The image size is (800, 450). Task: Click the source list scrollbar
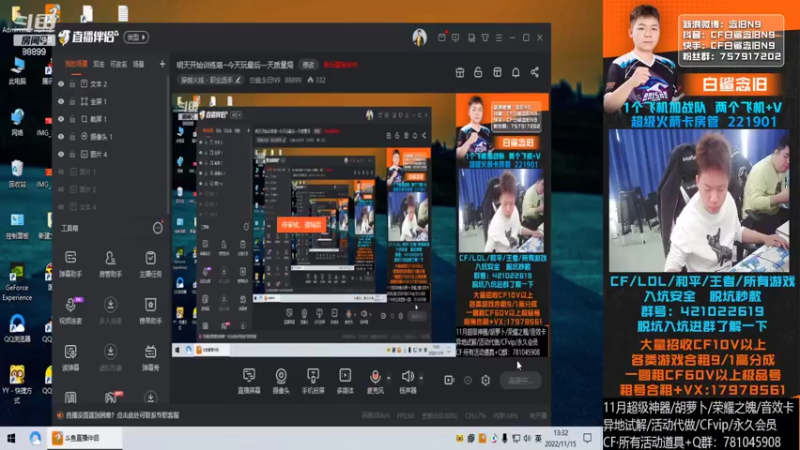click(x=168, y=145)
